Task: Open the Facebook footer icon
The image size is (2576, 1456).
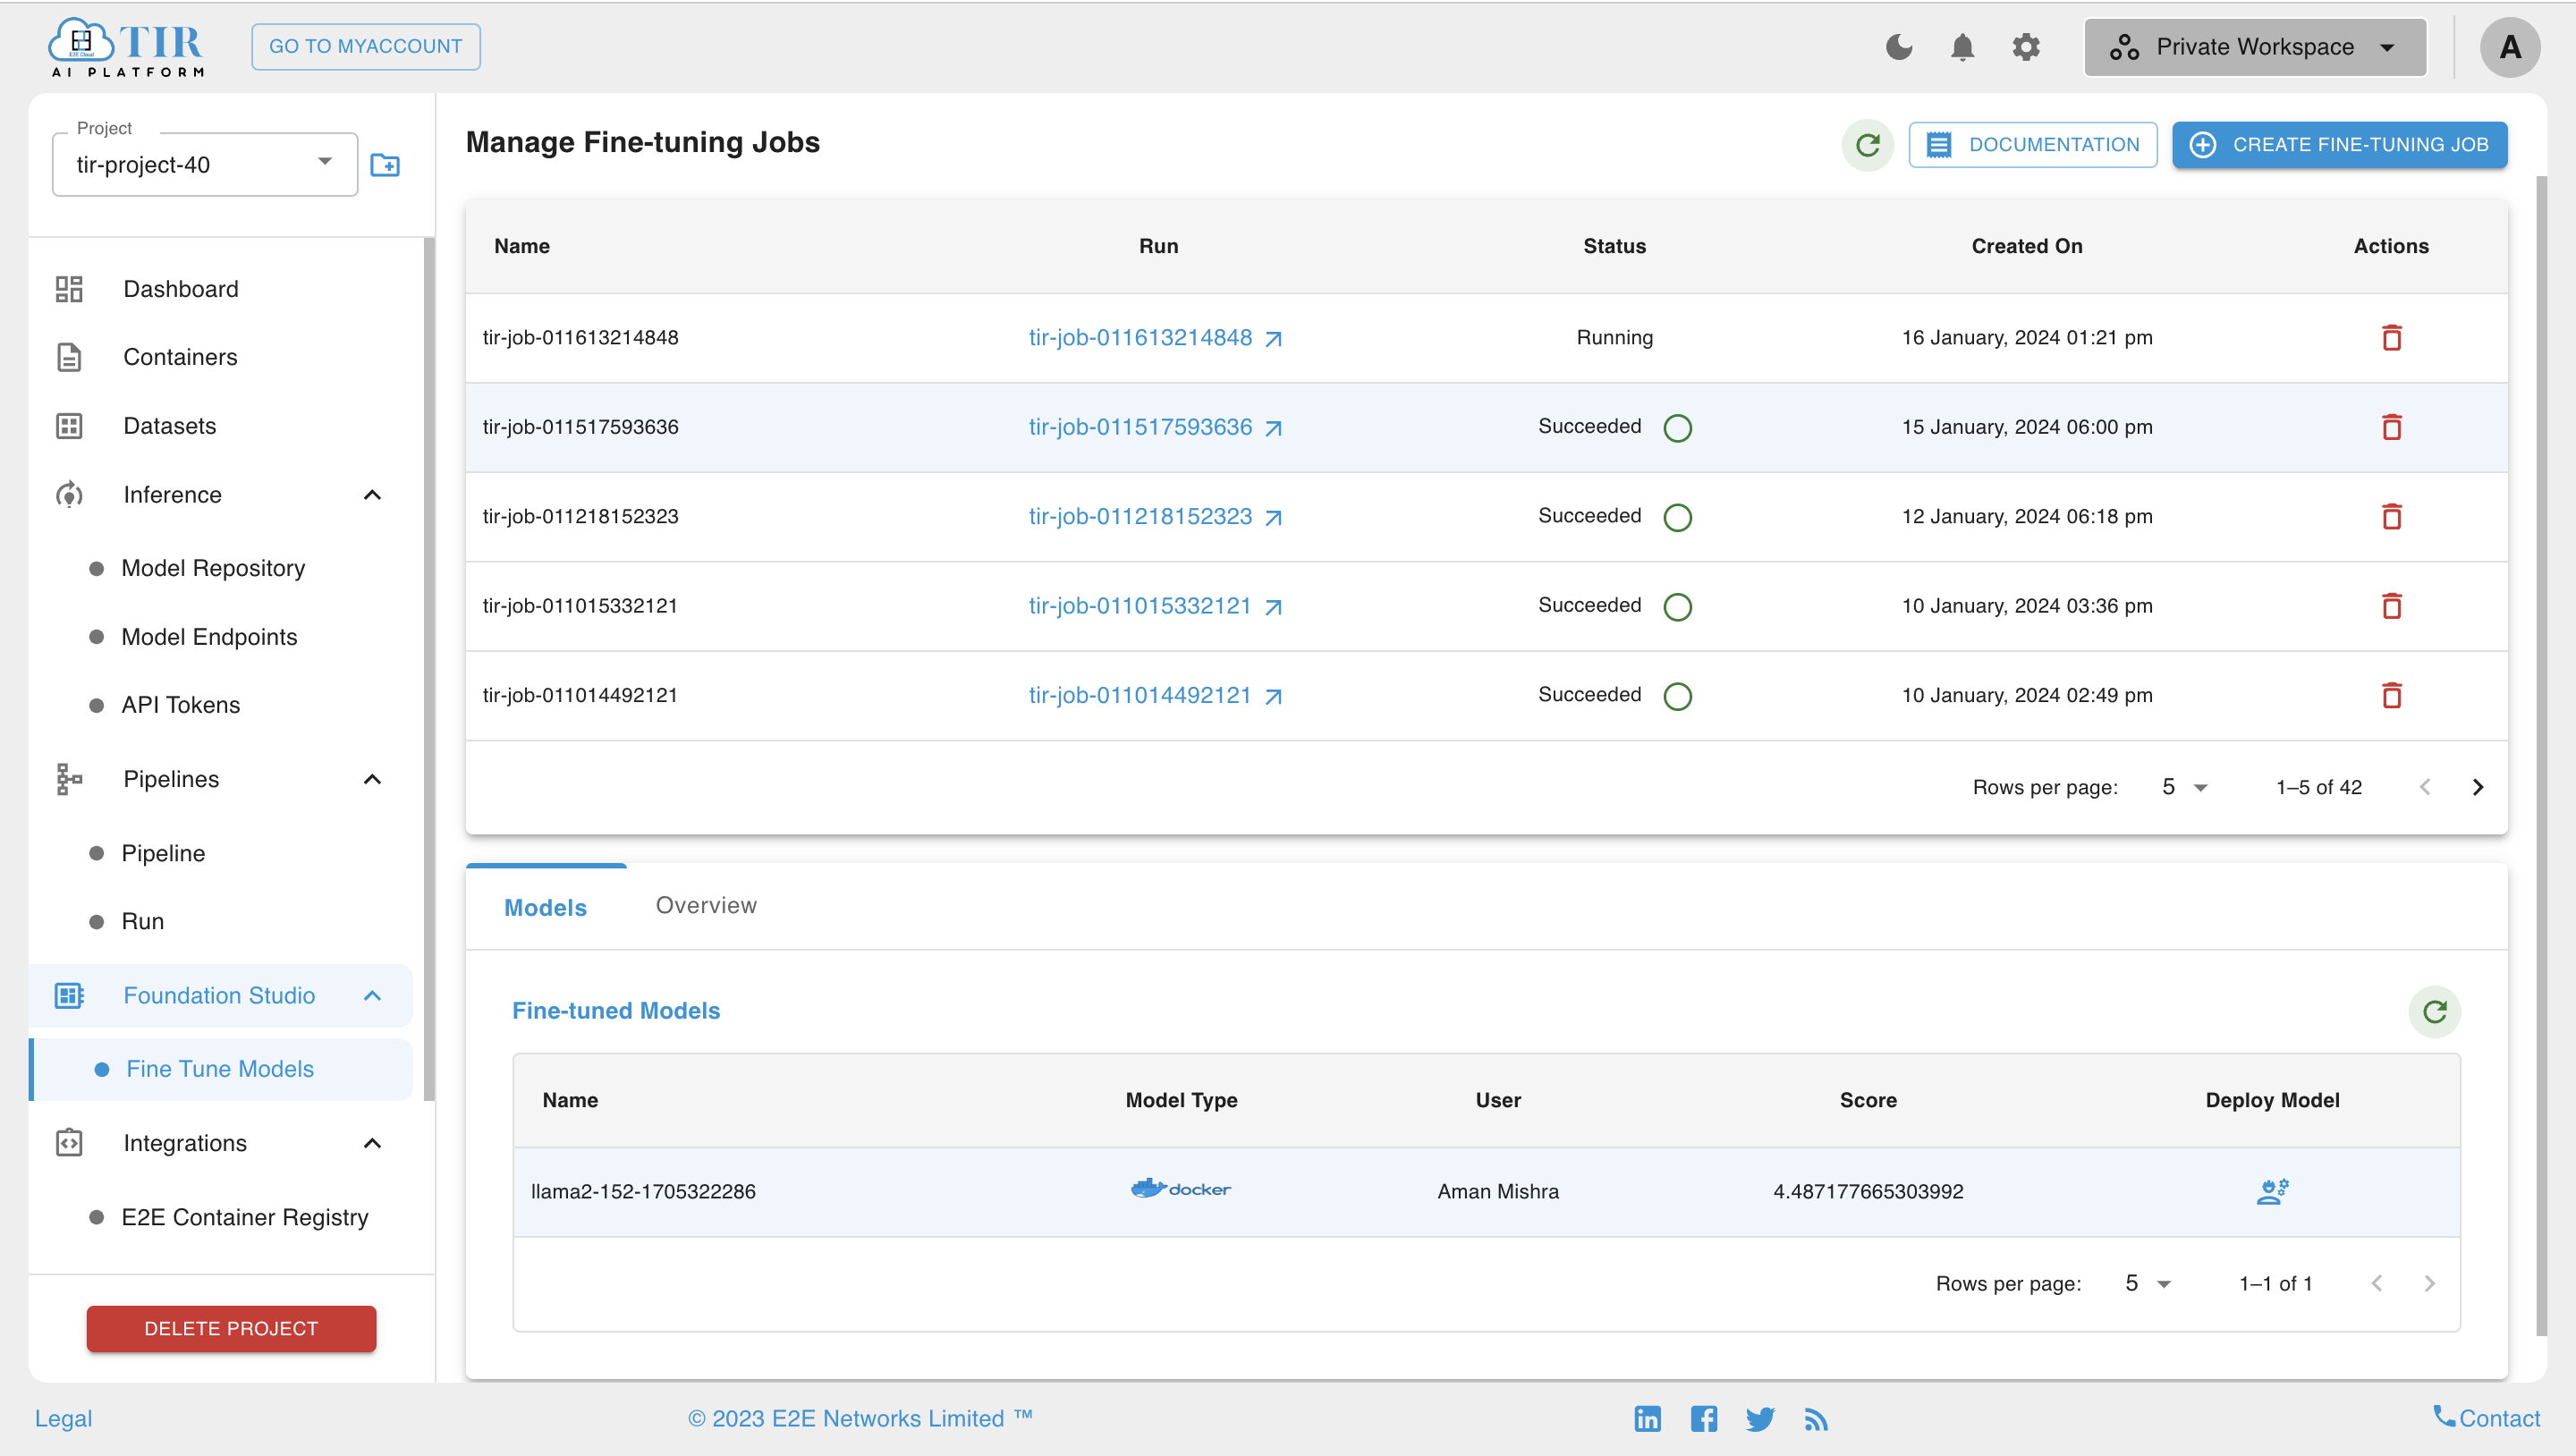Action: [x=1704, y=1419]
